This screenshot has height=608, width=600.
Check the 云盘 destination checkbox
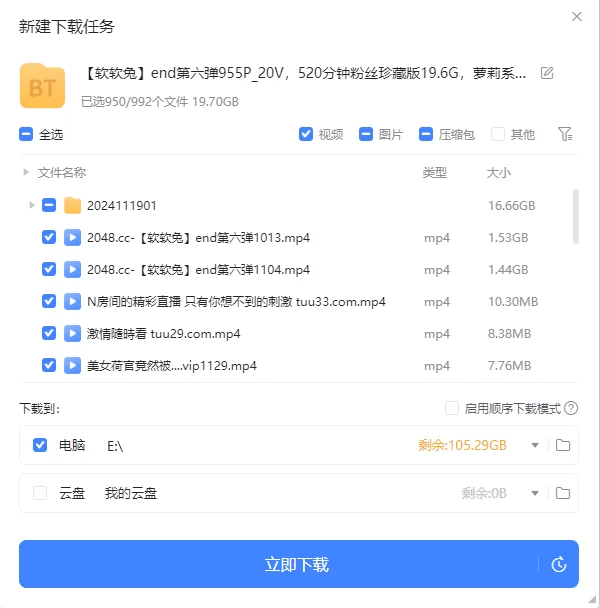[40, 493]
